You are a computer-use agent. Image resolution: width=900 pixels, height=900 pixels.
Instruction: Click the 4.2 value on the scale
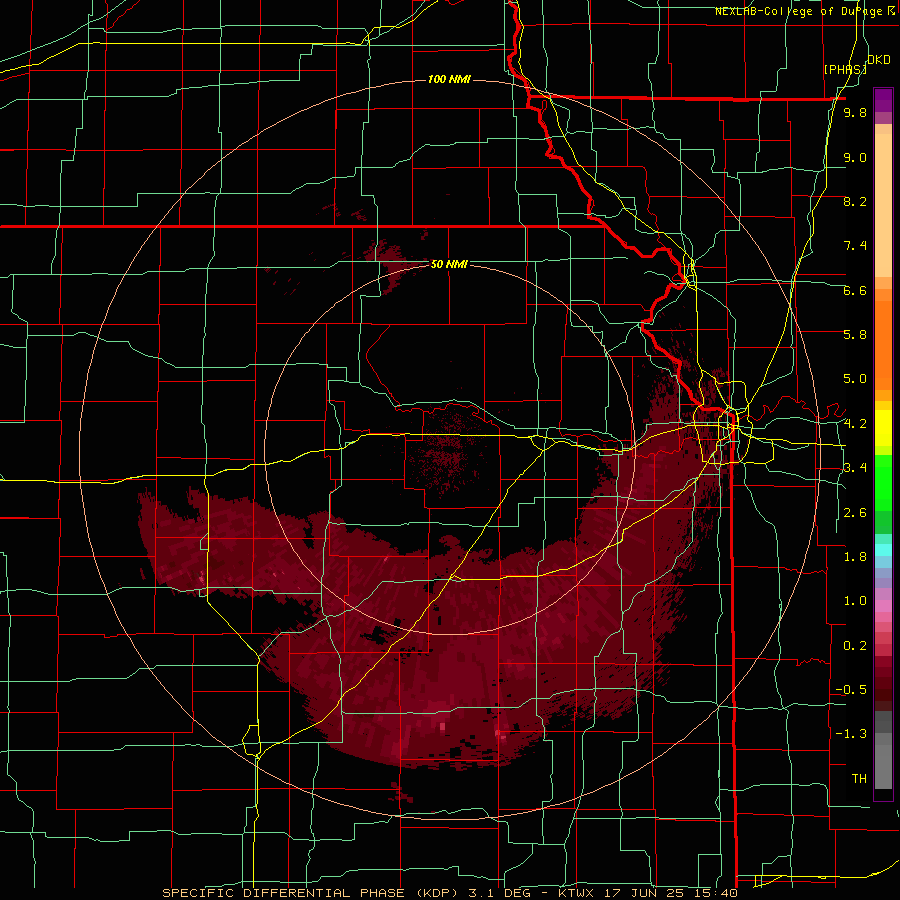[855, 424]
